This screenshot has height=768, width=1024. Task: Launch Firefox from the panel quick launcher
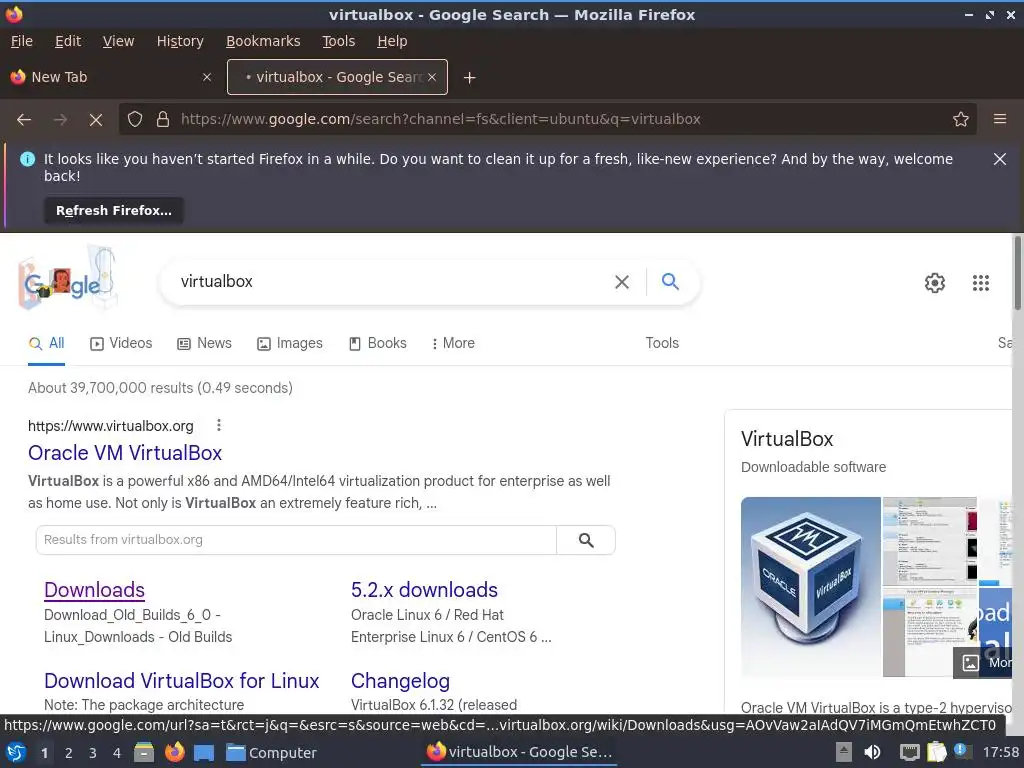(174, 753)
